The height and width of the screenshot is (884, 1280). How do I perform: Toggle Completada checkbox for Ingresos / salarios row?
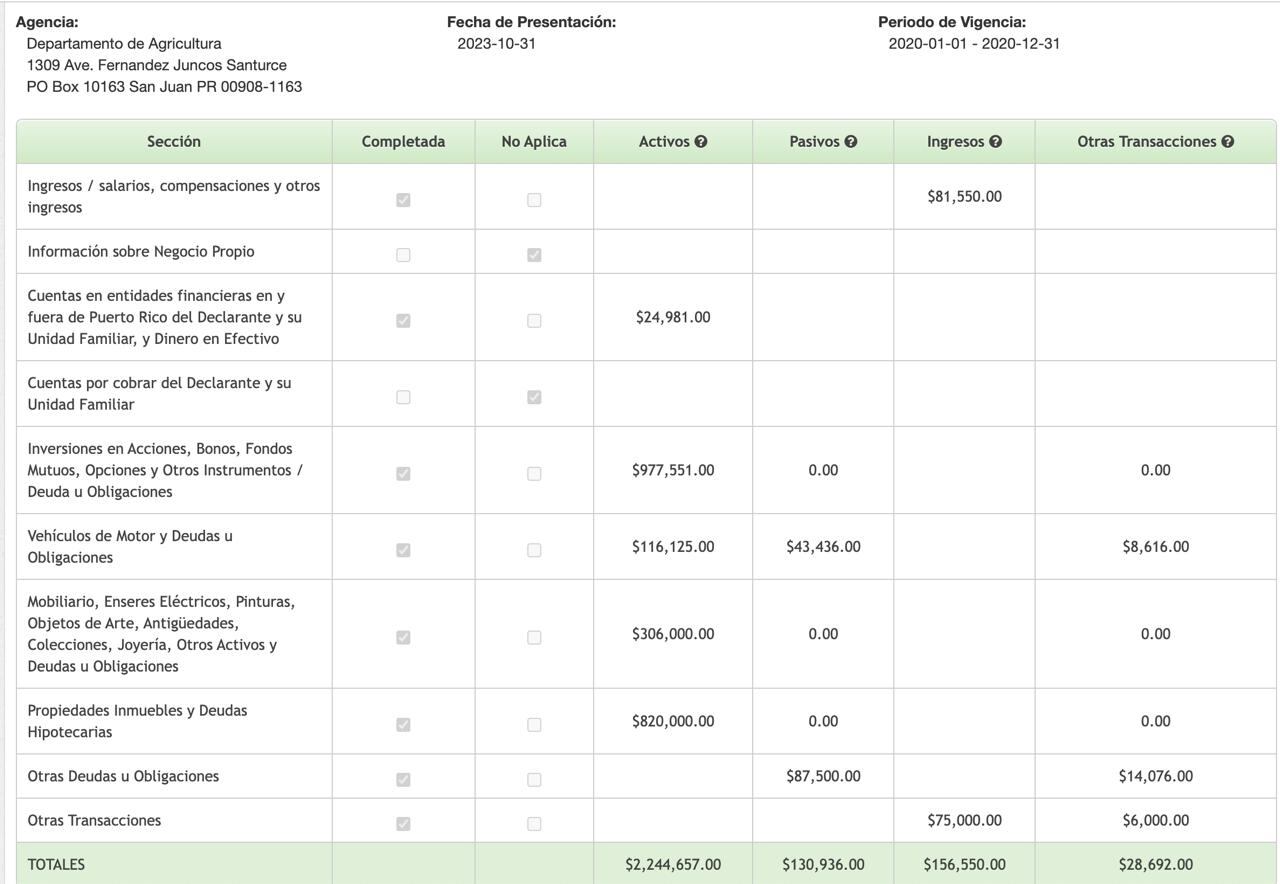click(403, 200)
